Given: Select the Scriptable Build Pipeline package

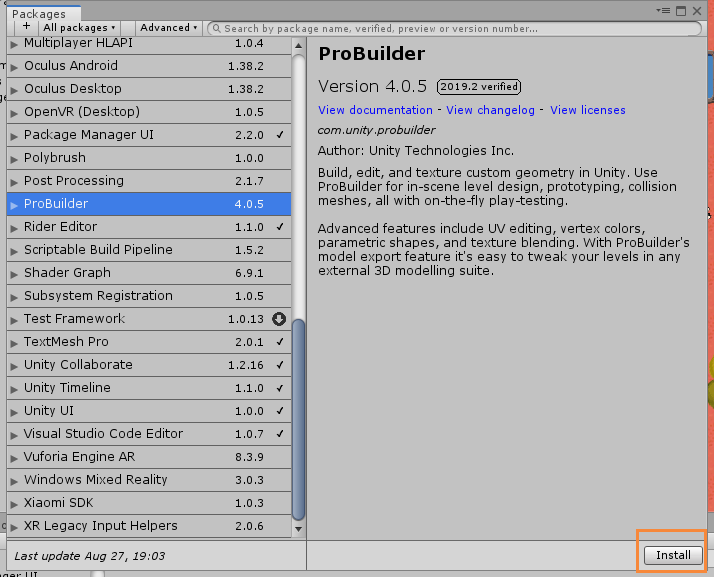Looking at the screenshot, I should pos(149,250).
